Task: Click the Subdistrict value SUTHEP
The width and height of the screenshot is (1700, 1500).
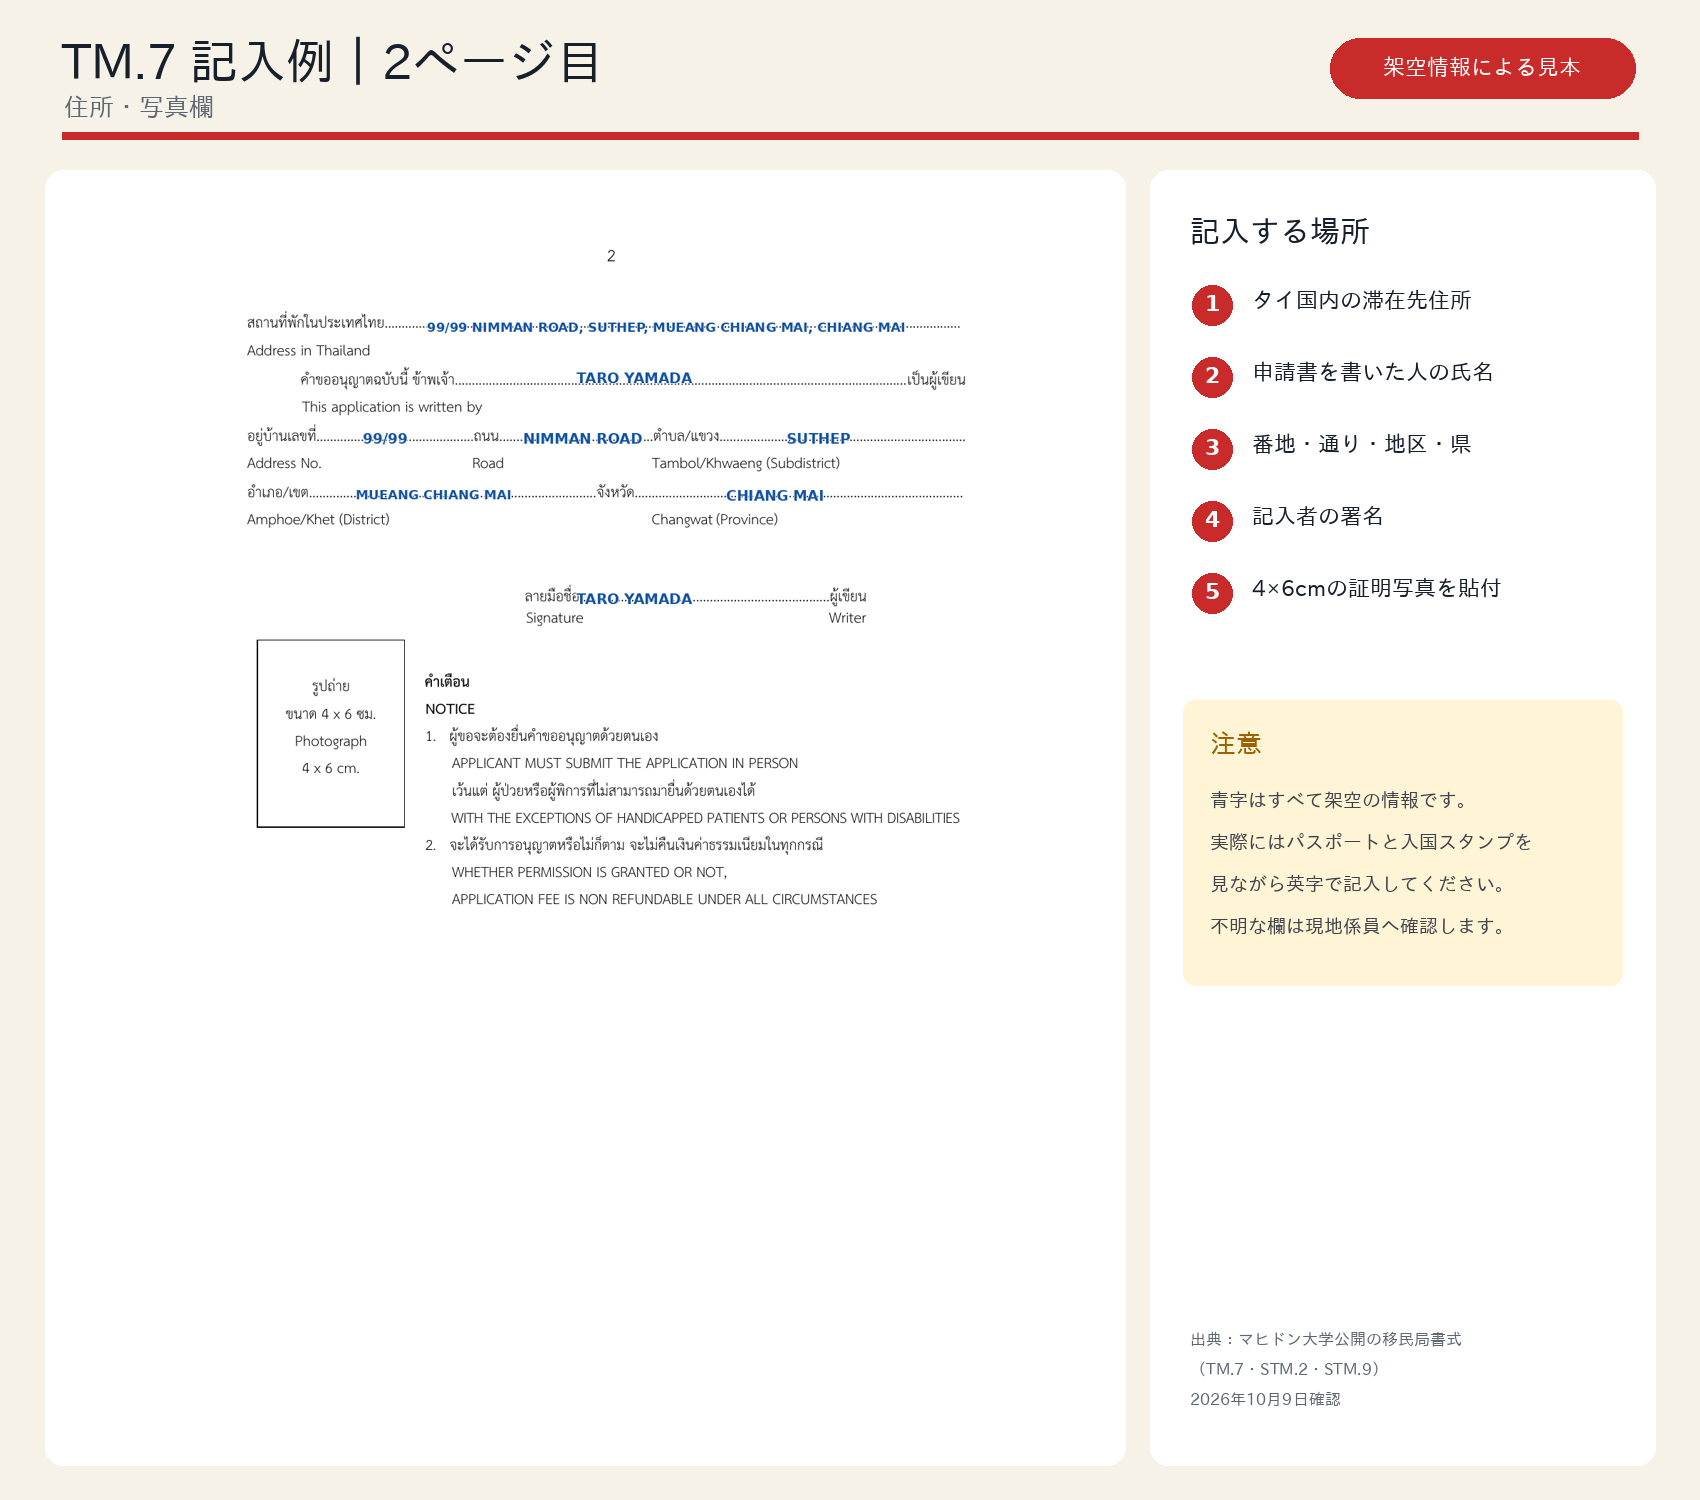Action: click(x=818, y=438)
